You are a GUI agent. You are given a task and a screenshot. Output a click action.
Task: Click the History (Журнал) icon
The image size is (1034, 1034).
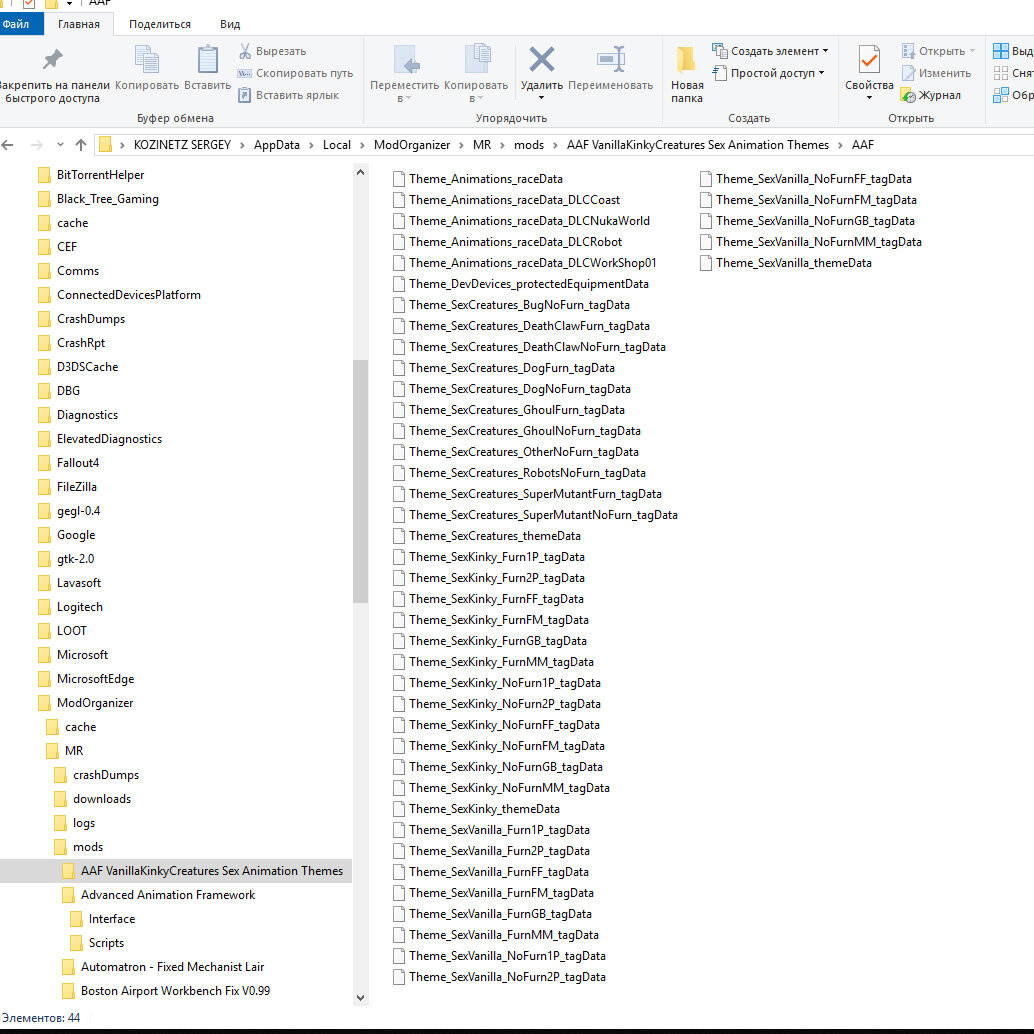point(909,96)
